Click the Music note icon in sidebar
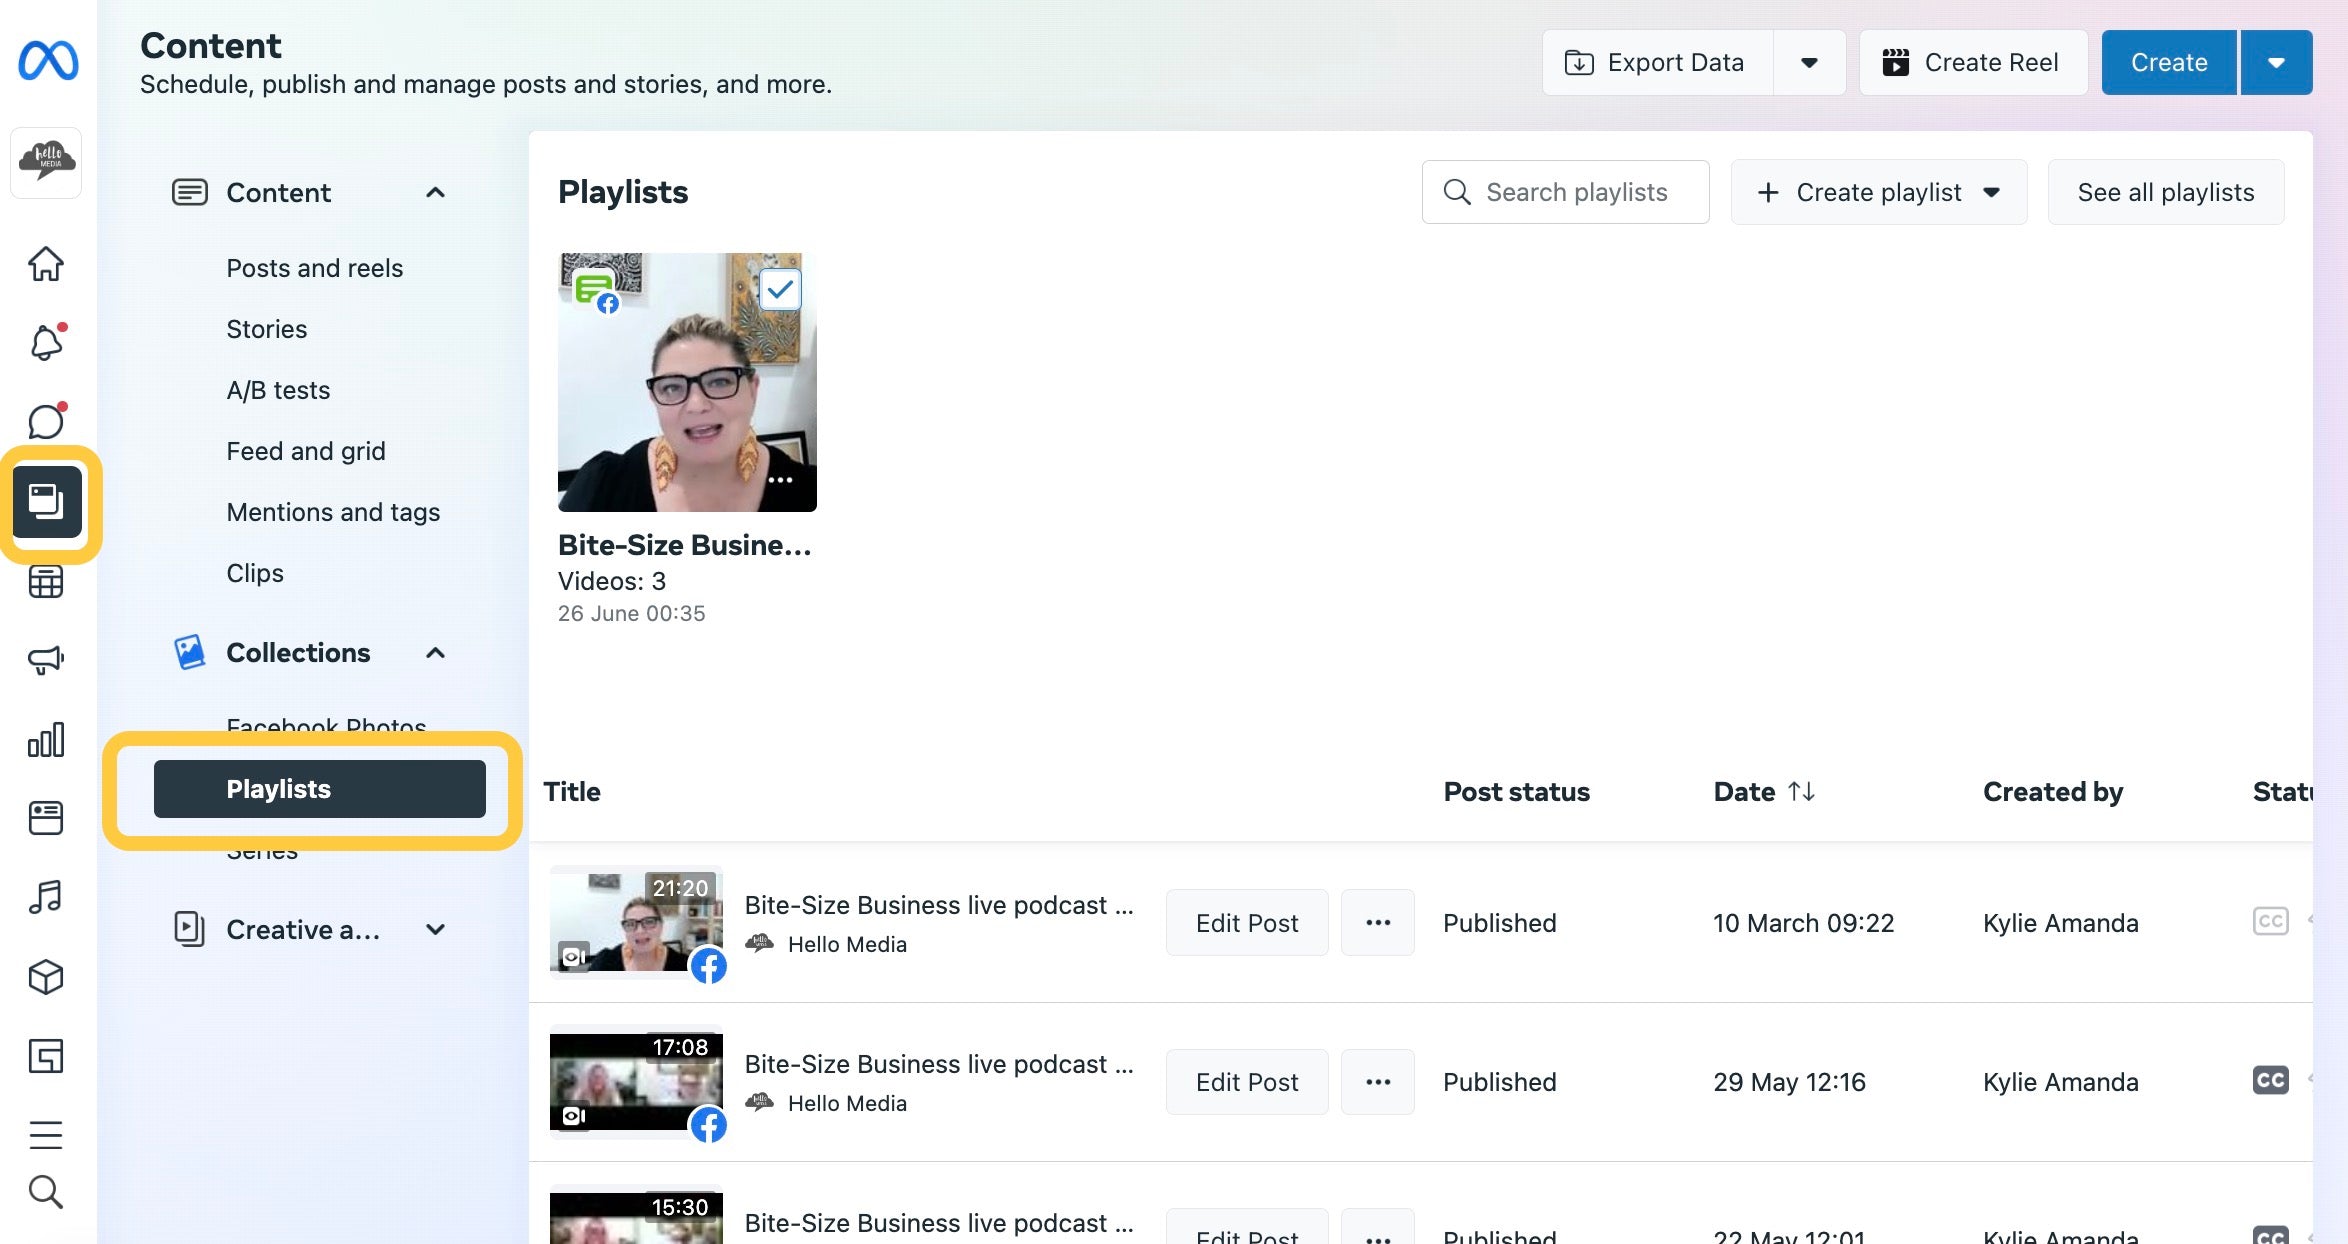Viewport: 2348px width, 1244px height. pos(45,896)
